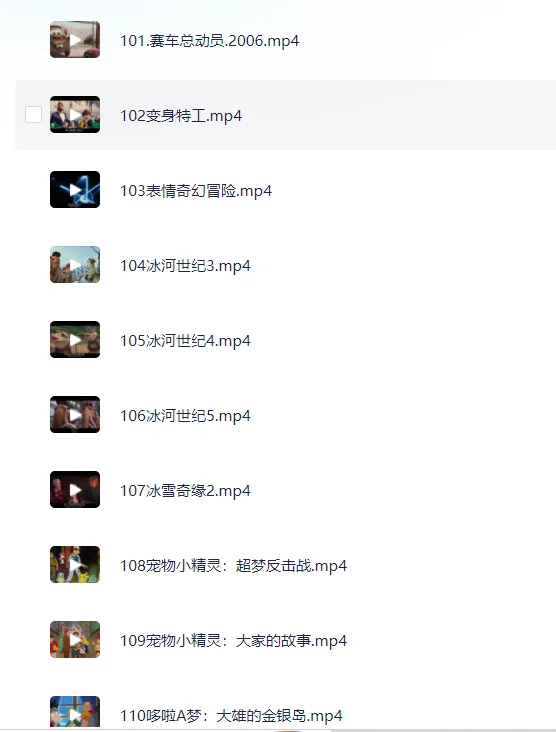Open 108宠物小精灵：超梦反击战.mp4 file name
This screenshot has width=556, height=732.
(233, 566)
